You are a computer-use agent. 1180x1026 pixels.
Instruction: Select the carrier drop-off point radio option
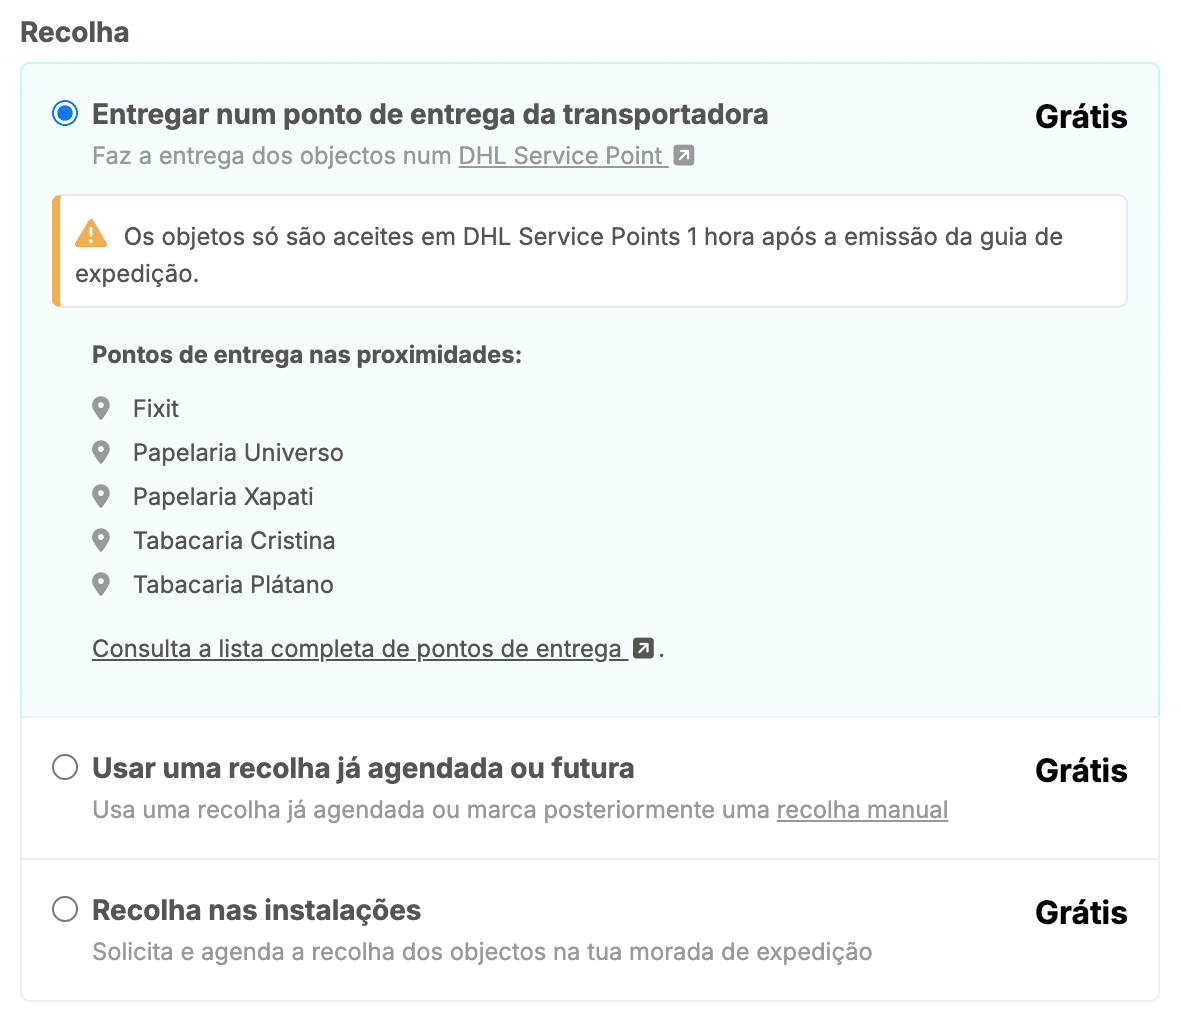pos(65,114)
